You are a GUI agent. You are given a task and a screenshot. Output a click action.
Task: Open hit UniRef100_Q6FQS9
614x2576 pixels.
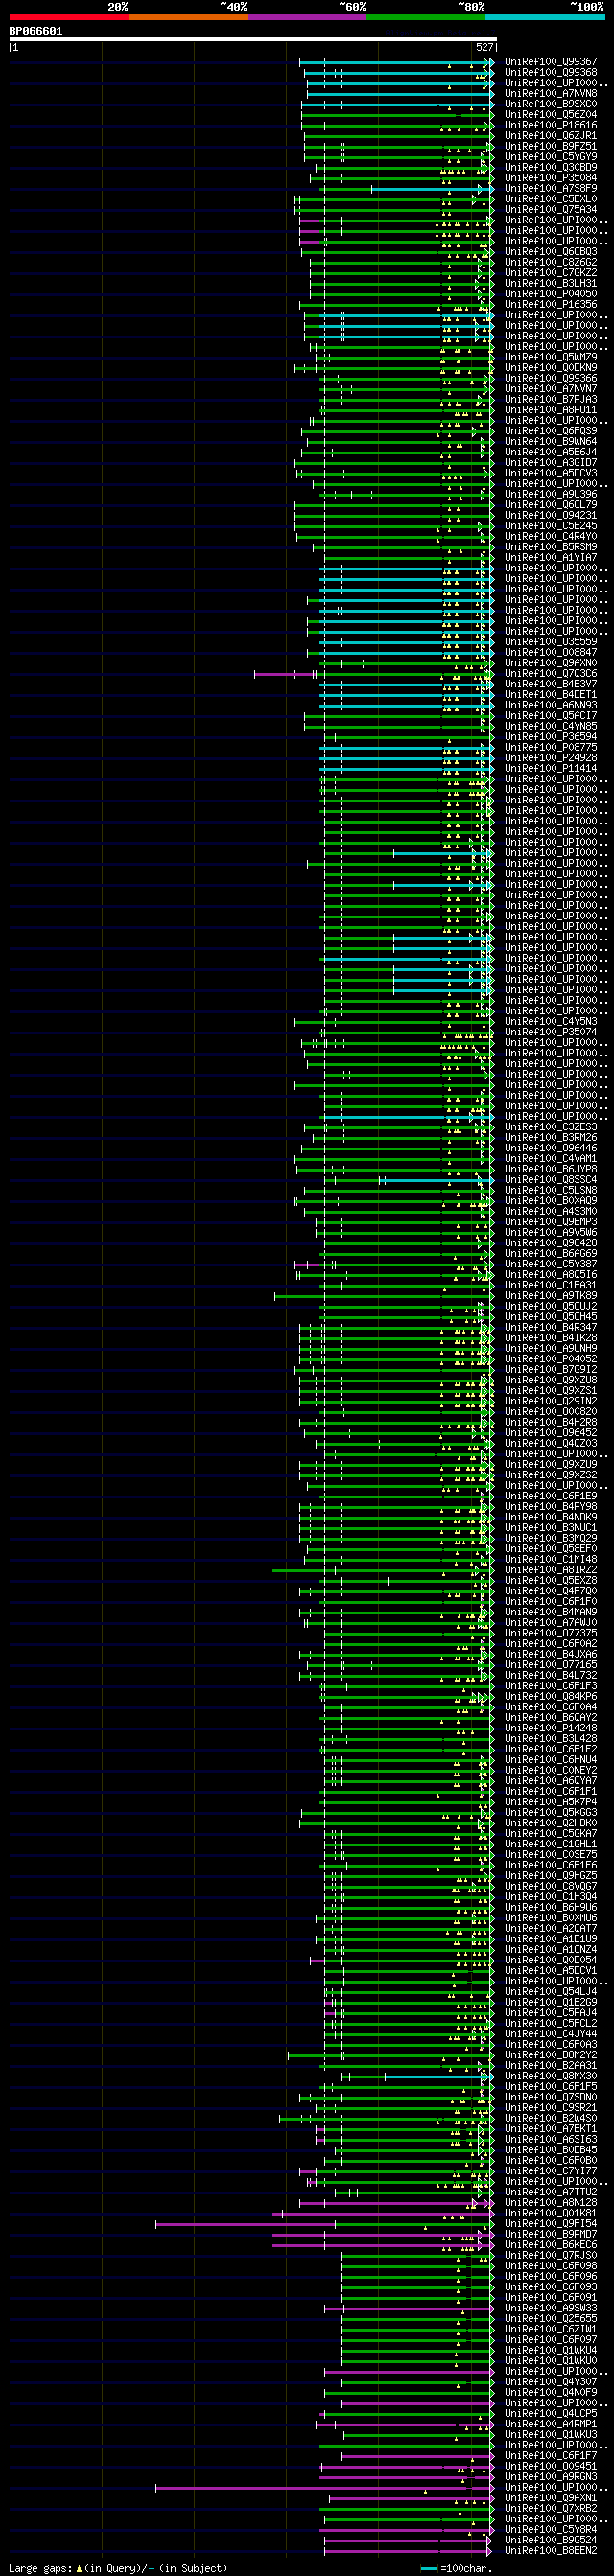[551, 431]
